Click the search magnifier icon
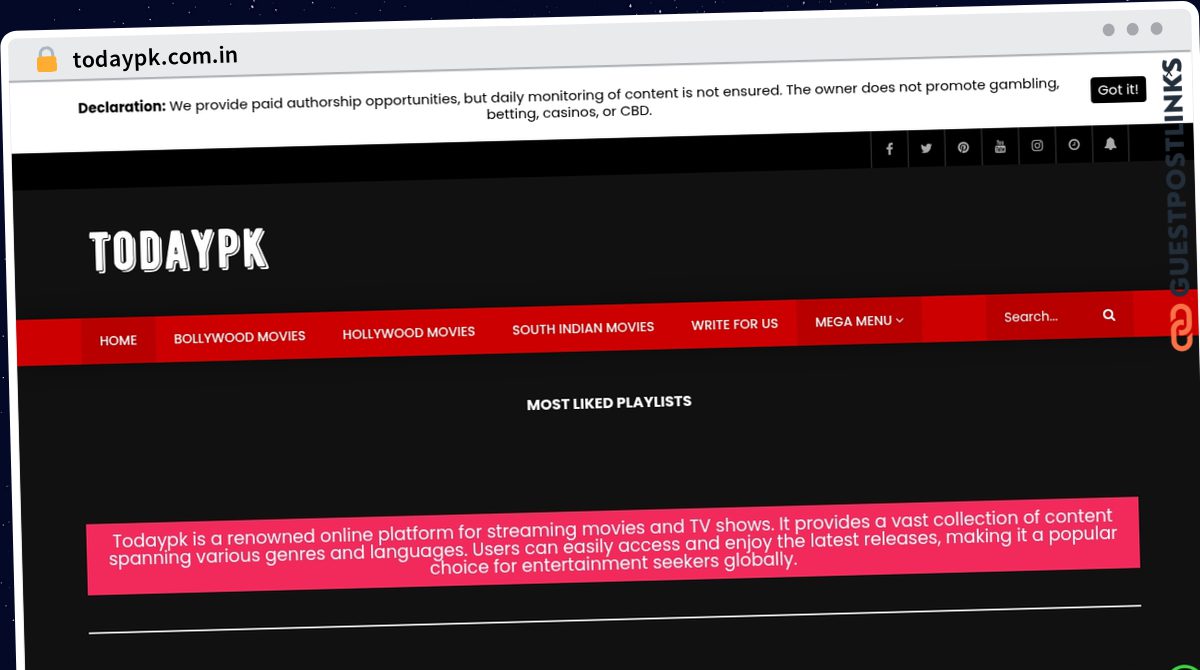 point(1109,315)
